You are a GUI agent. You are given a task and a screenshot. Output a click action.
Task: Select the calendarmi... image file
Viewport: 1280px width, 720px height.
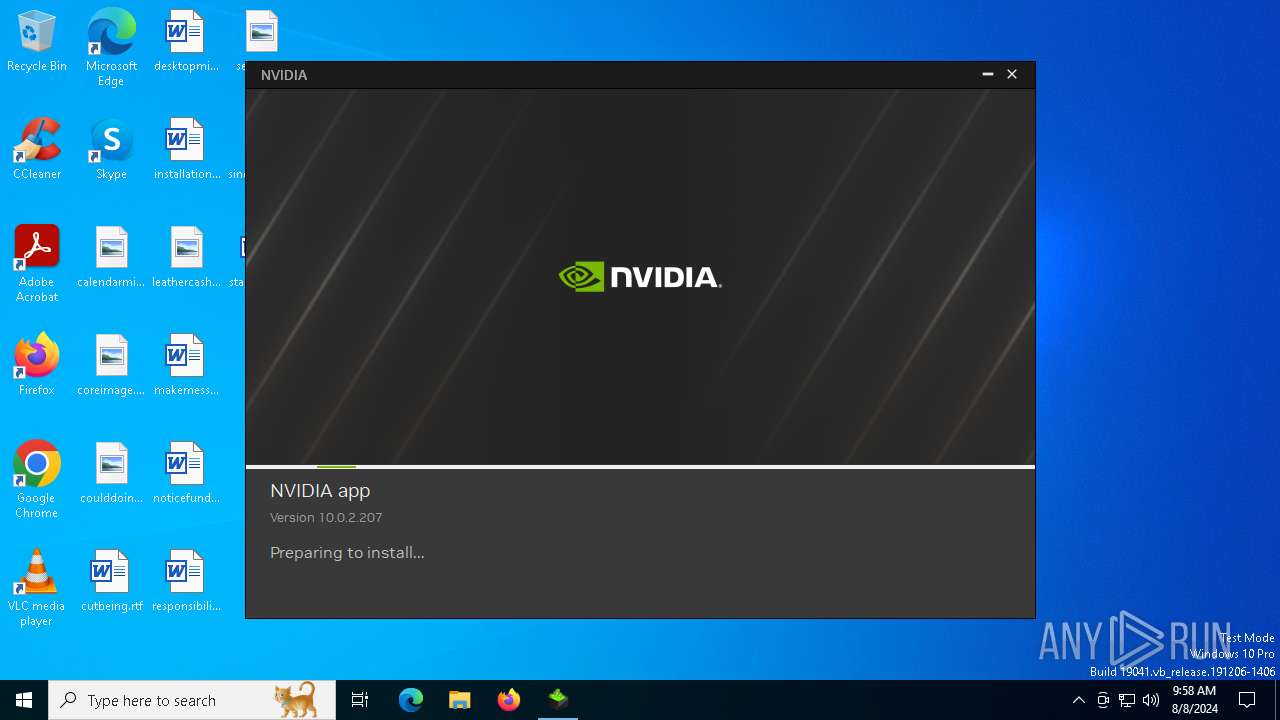[111, 258]
